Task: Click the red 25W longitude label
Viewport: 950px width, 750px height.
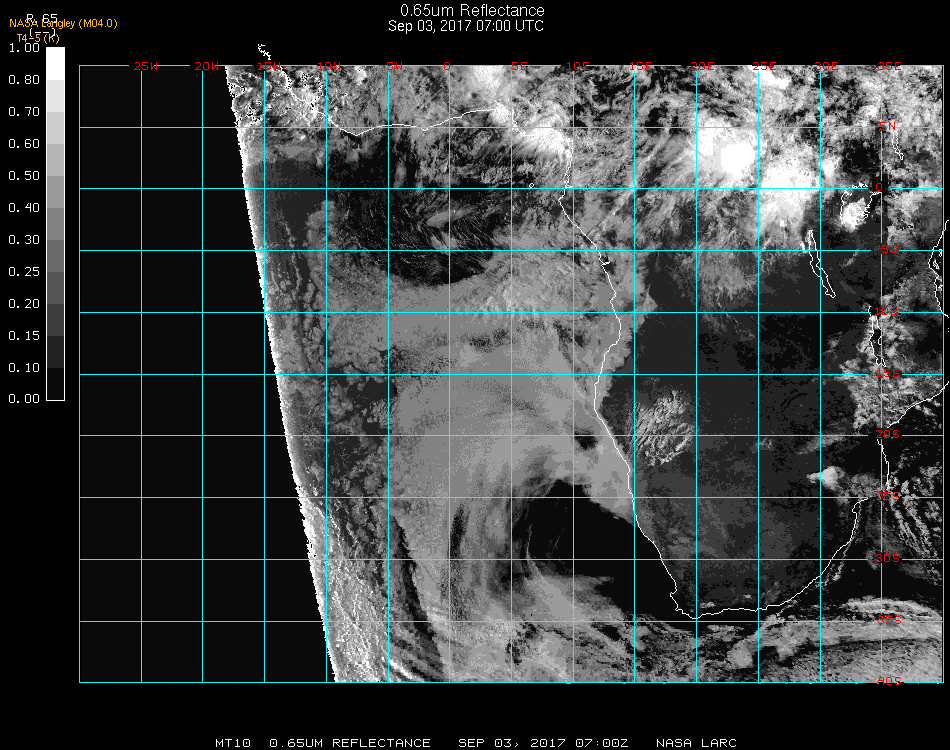Action: pyautogui.click(x=146, y=66)
